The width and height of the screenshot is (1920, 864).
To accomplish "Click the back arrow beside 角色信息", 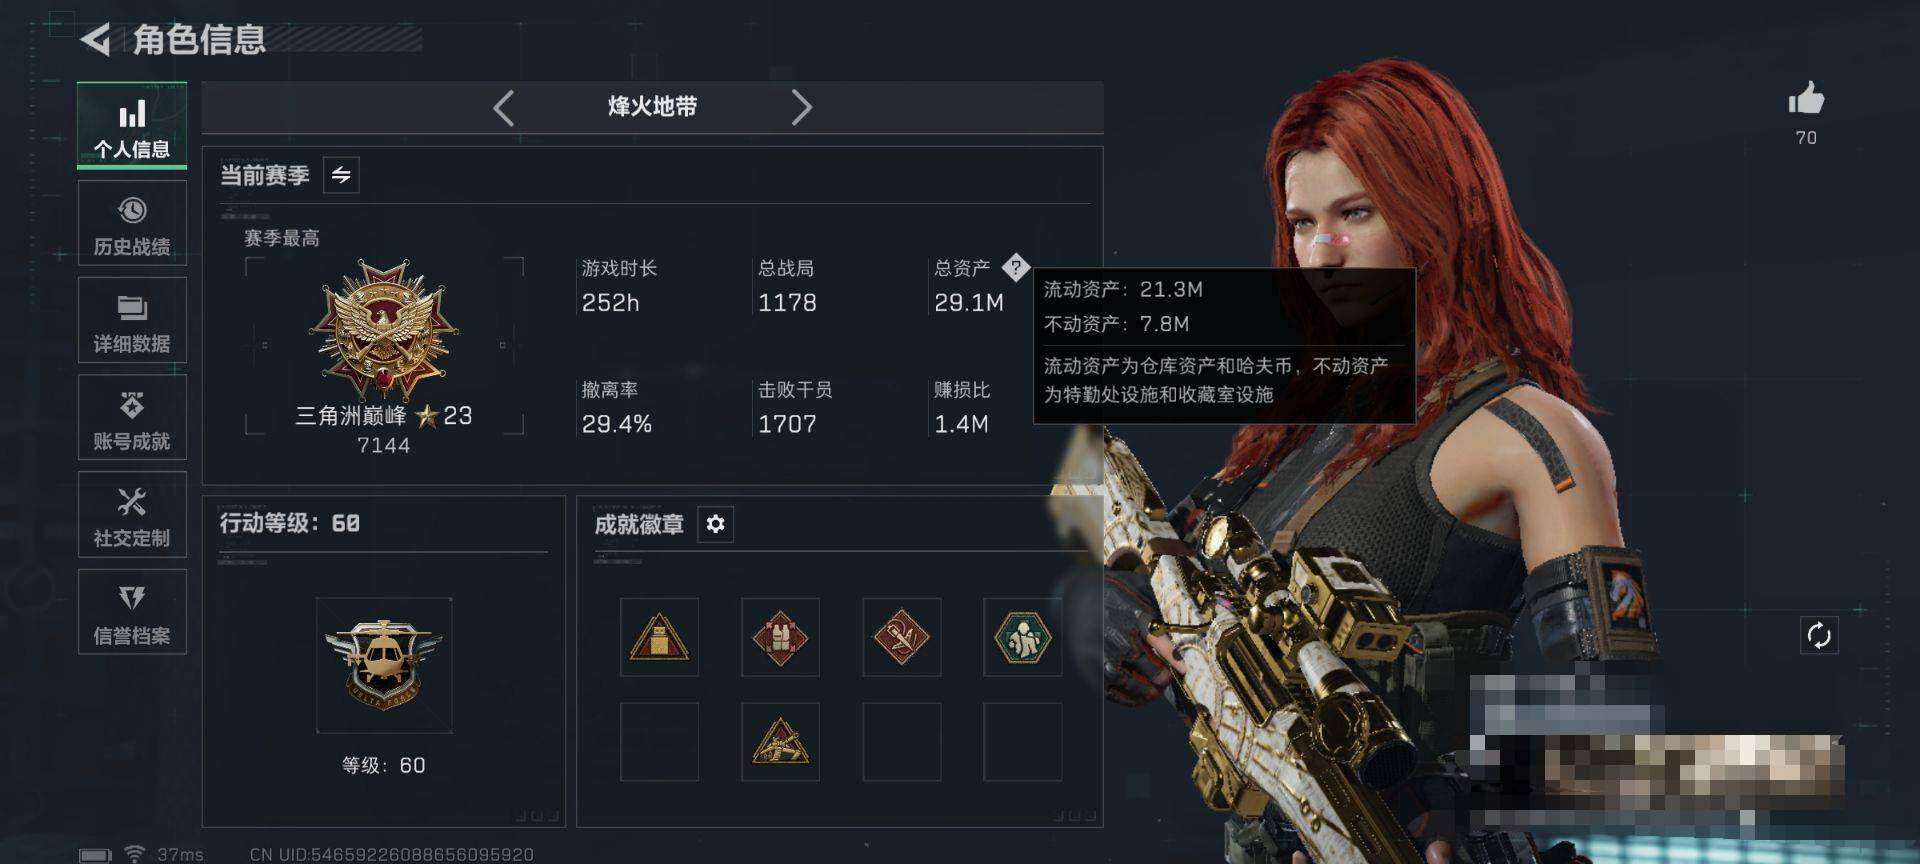I will (x=96, y=40).
